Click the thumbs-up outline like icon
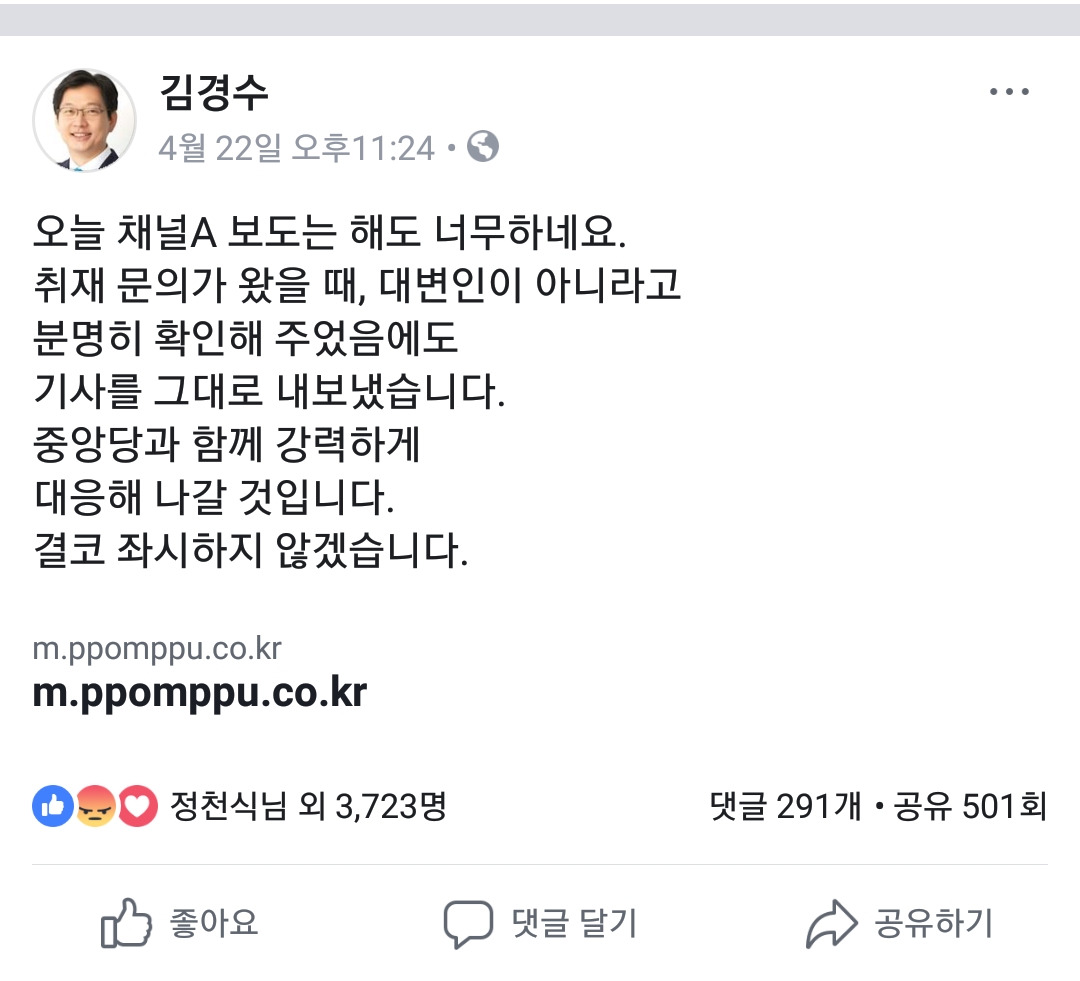Image resolution: width=1080 pixels, height=981 pixels. click(126, 923)
